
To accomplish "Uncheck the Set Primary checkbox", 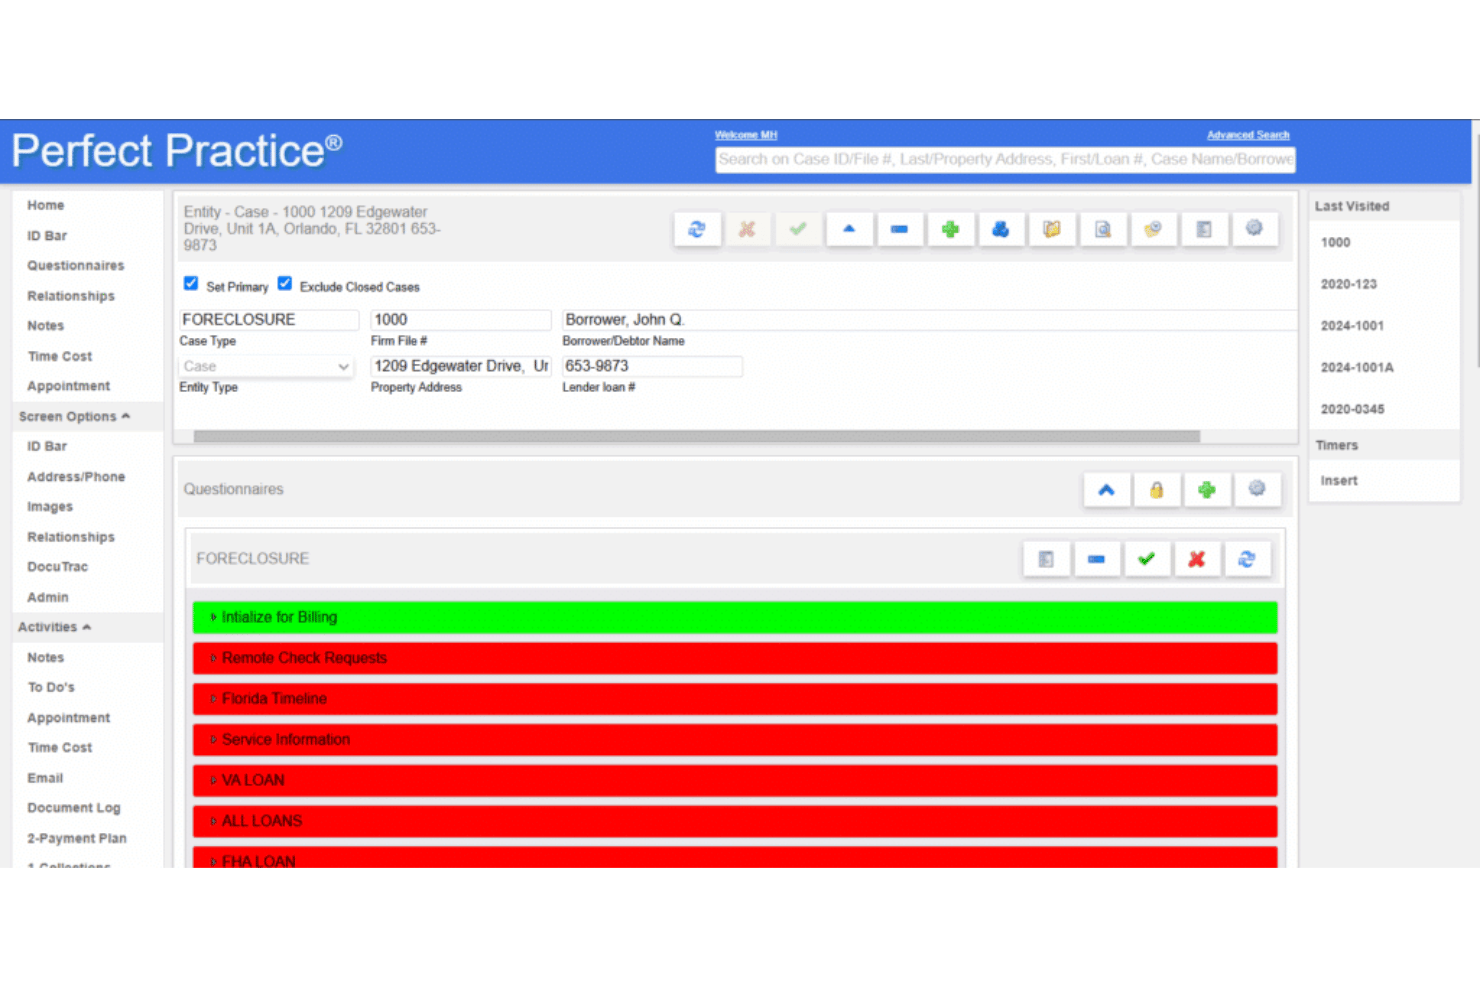I will pos(191,284).
